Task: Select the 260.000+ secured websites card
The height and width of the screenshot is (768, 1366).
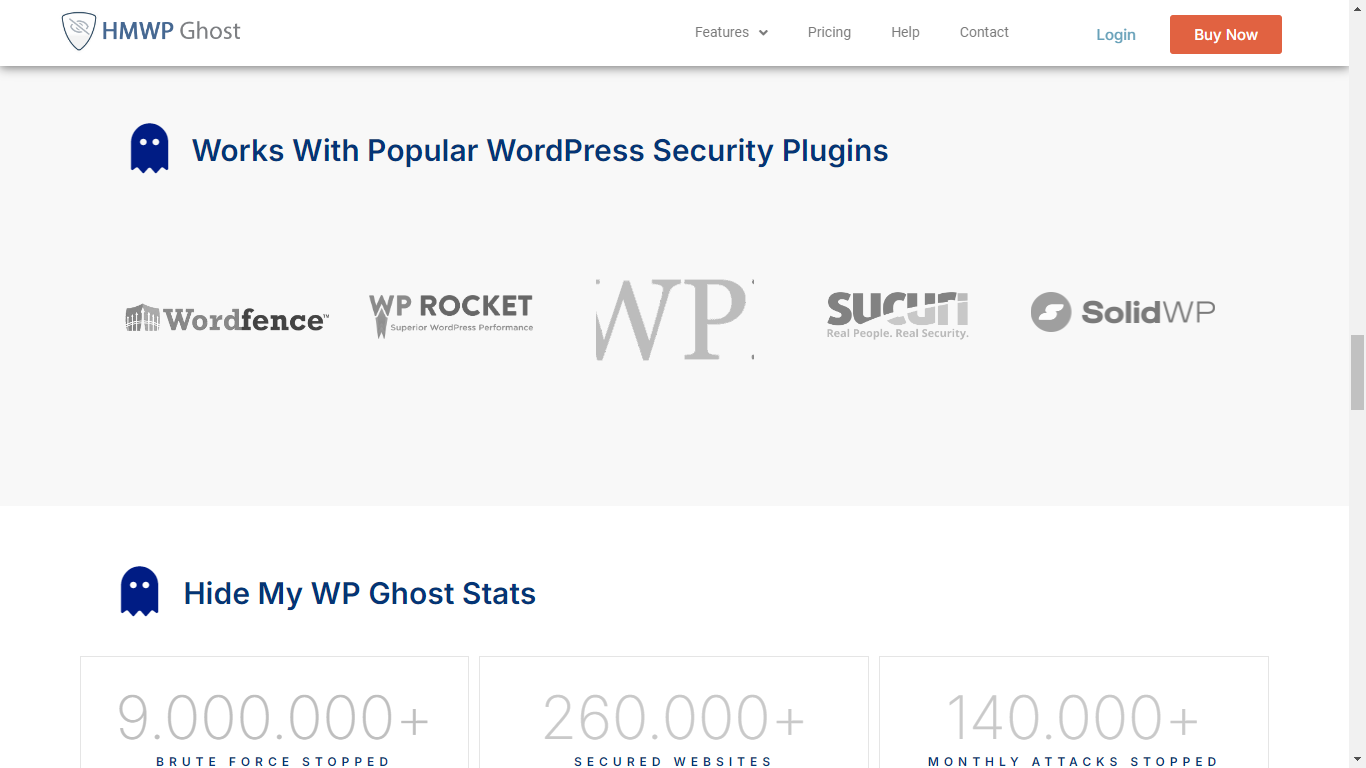Action: click(674, 715)
